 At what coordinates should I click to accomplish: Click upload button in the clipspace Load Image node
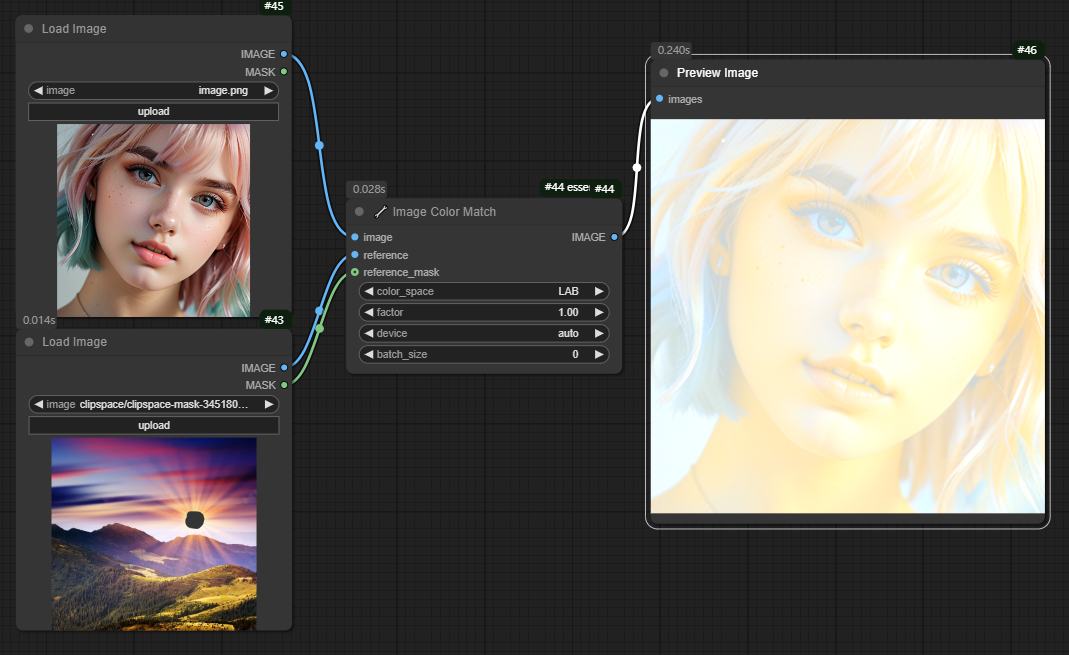(x=153, y=425)
